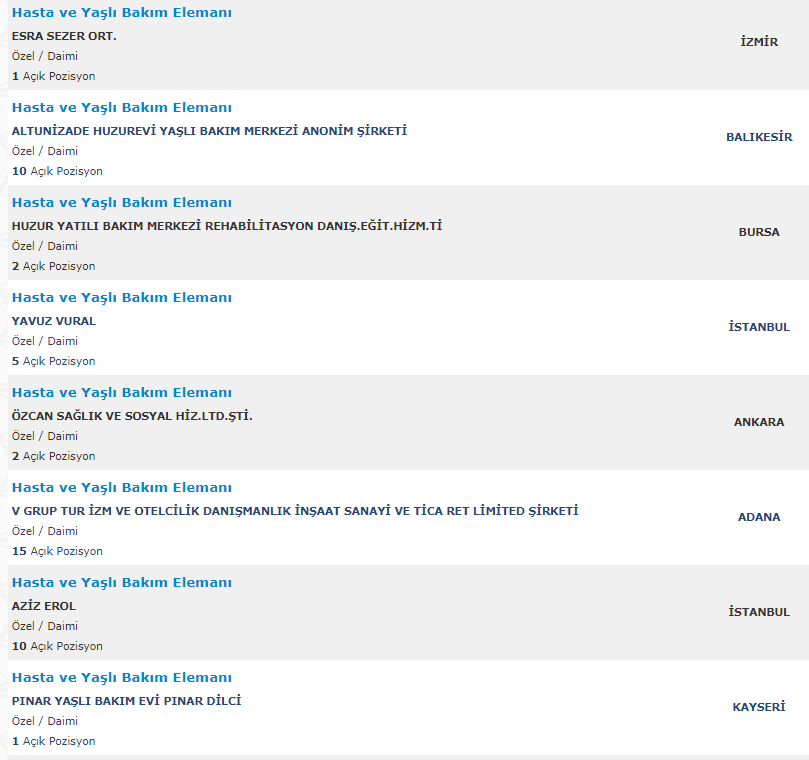The image size is (809, 760).
Task: Click the KAYSERİ city label
Action: pos(759,707)
